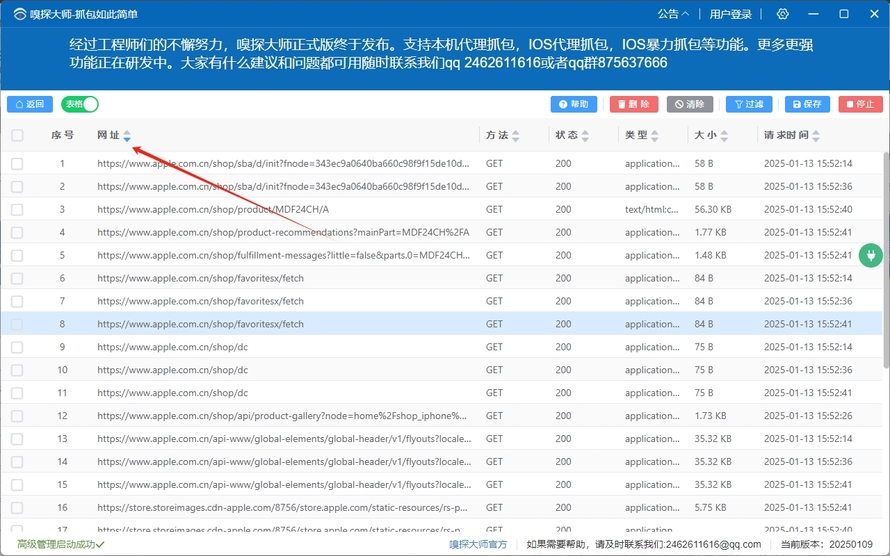
Task: Click the 帮助 help button
Action: tap(573, 104)
